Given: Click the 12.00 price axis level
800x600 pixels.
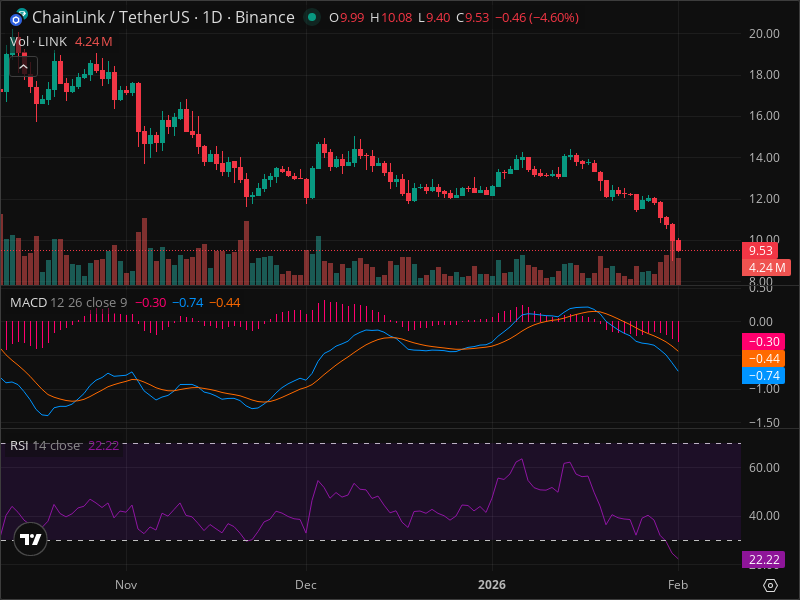Looking at the screenshot, I should [x=764, y=199].
